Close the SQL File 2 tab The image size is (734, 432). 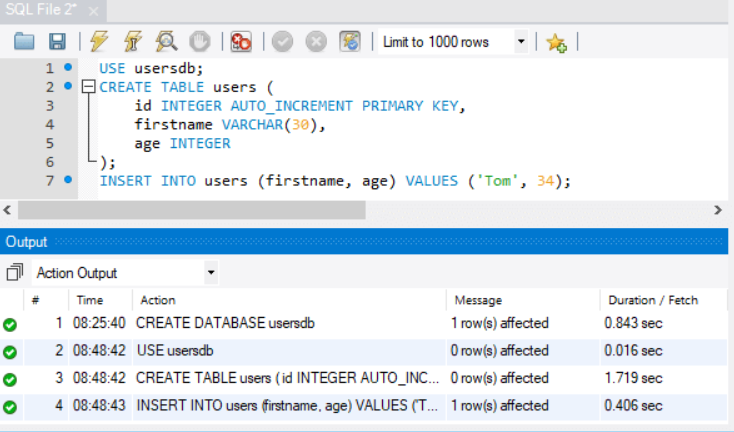pos(94,11)
